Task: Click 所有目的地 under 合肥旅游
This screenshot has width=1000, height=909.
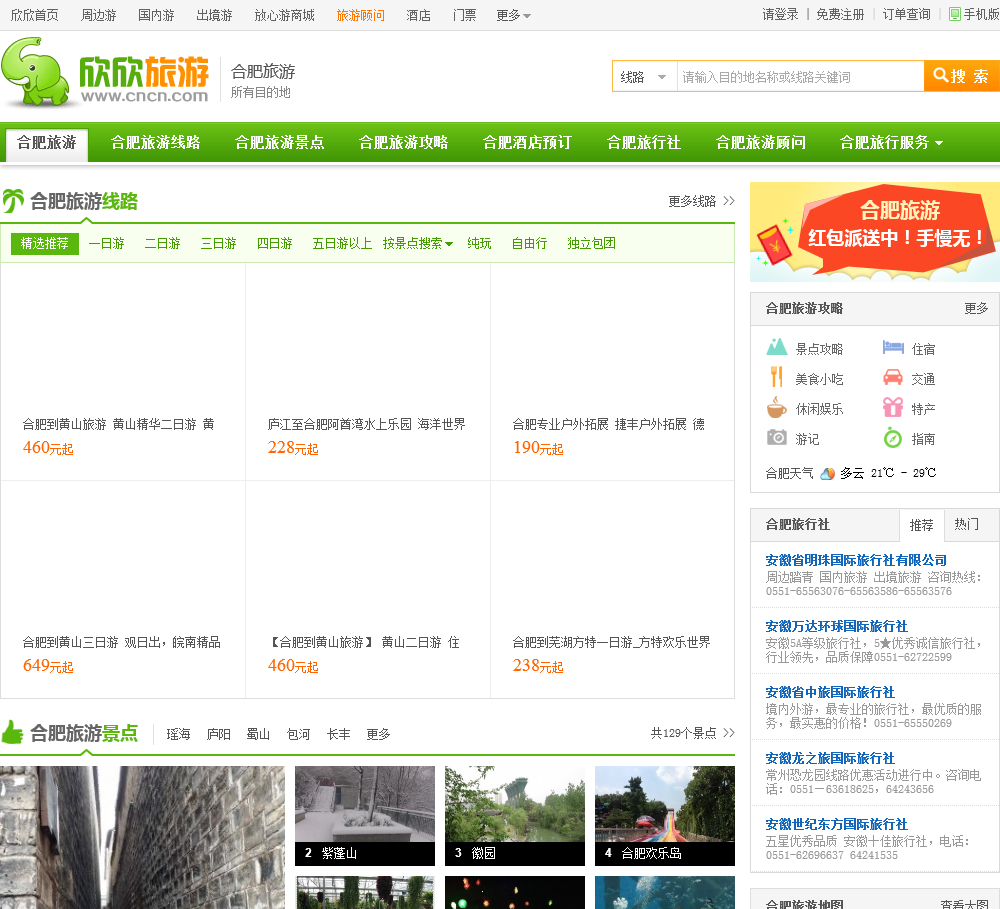Action: point(260,92)
